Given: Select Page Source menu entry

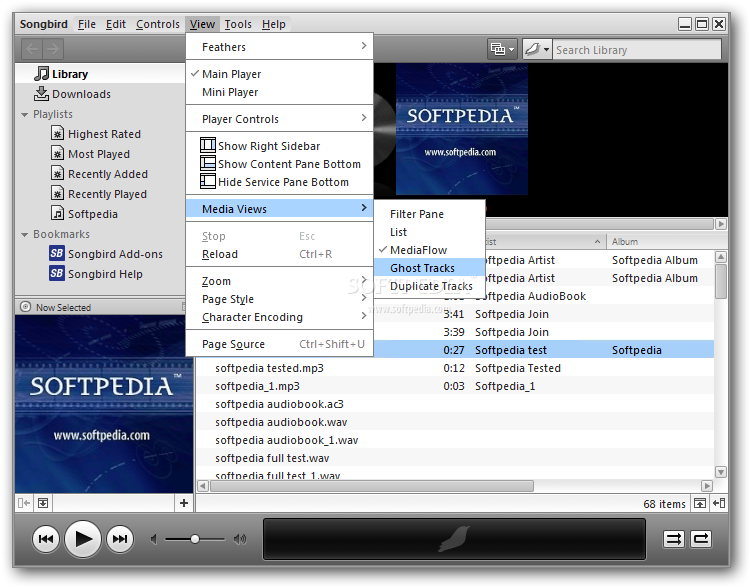Looking at the screenshot, I should [279, 344].
